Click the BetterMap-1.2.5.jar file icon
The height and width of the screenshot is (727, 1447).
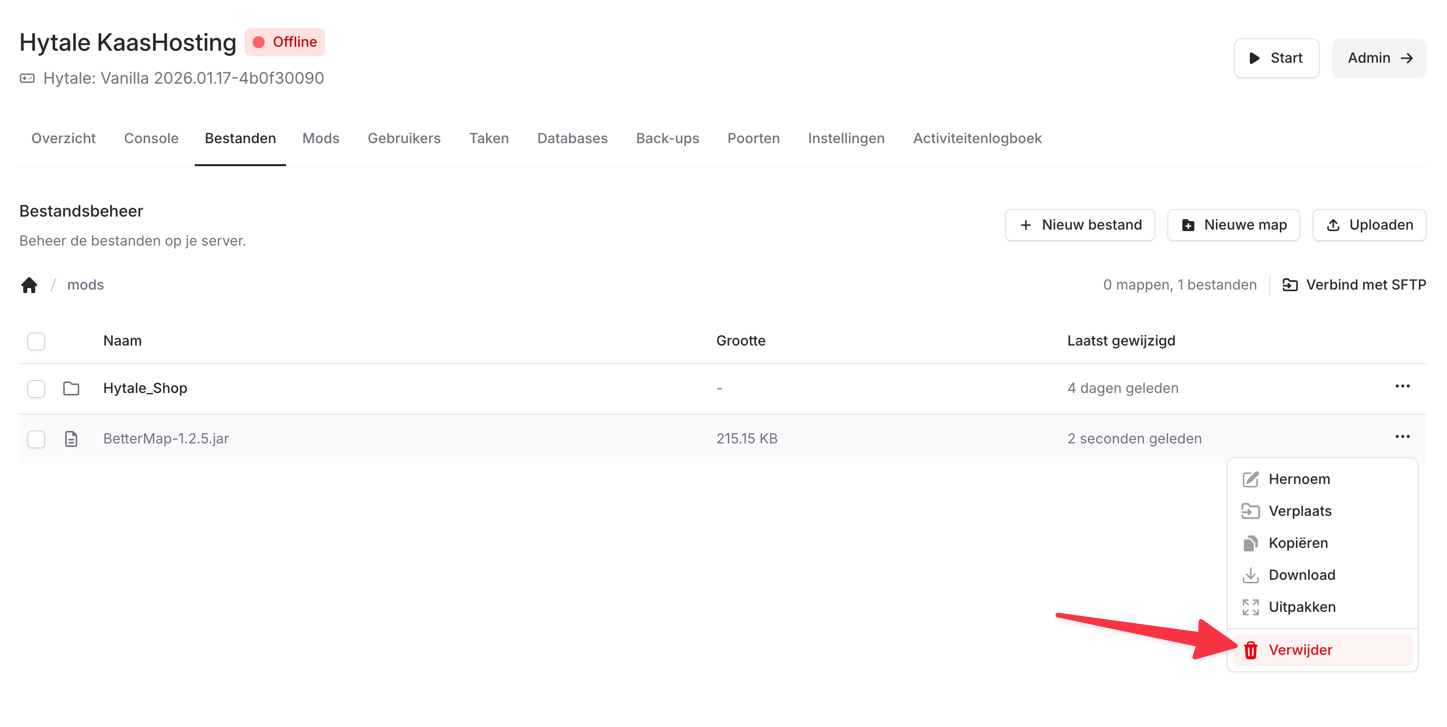pyautogui.click(x=71, y=439)
